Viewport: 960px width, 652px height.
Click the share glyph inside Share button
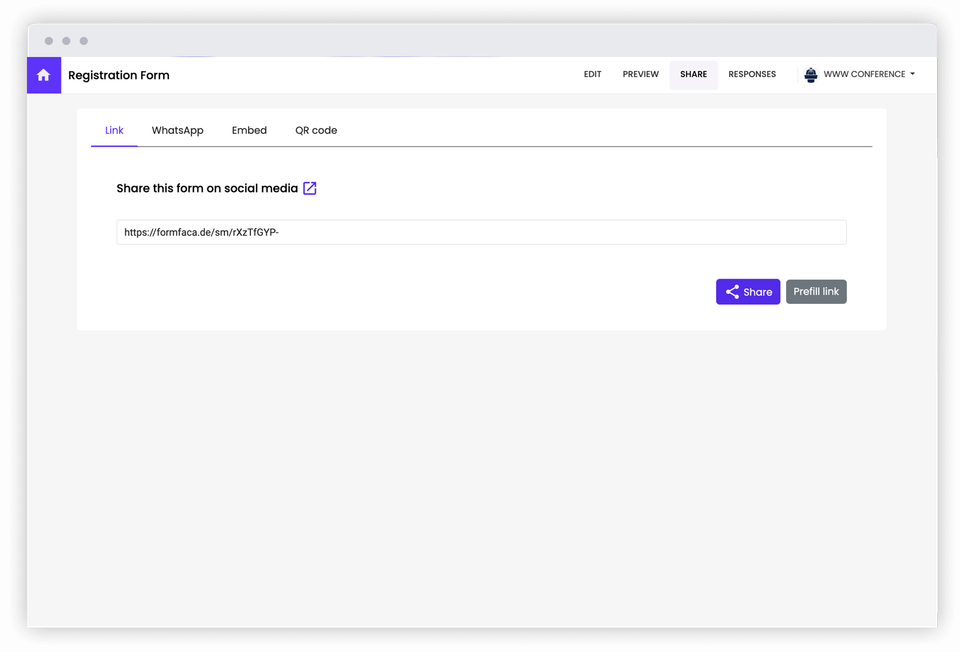tap(732, 292)
